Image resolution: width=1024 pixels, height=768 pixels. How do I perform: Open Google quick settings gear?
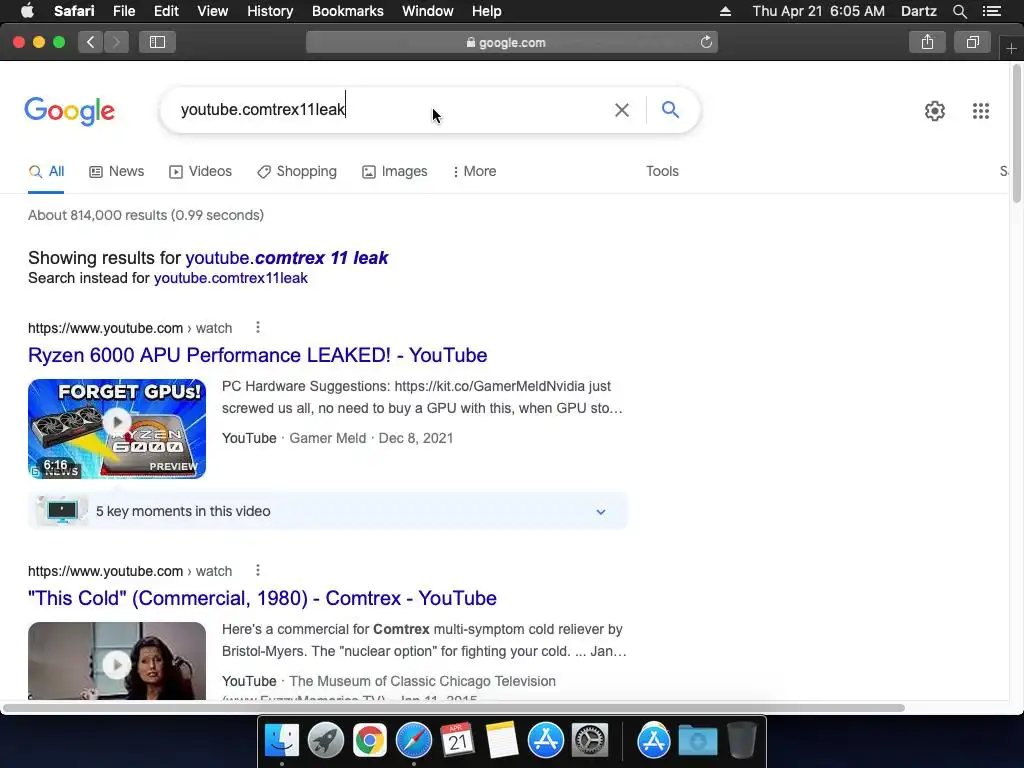tap(935, 111)
